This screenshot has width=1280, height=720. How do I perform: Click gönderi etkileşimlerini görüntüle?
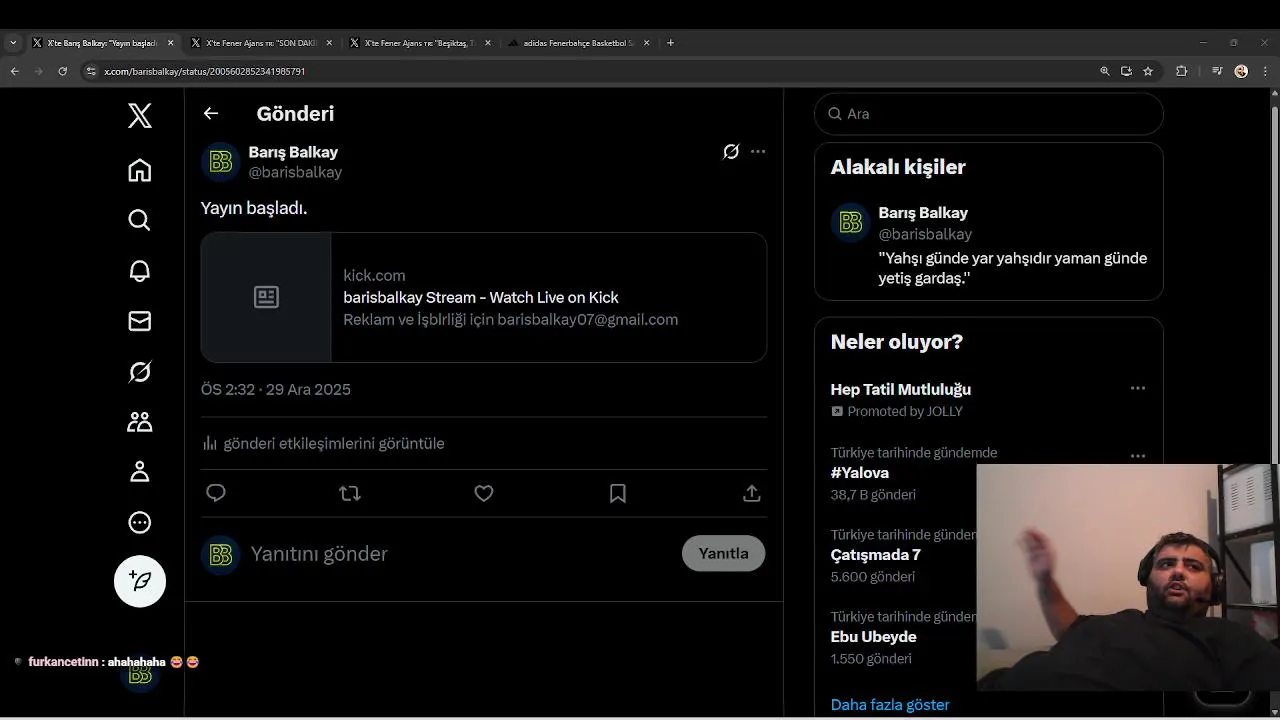click(x=334, y=443)
